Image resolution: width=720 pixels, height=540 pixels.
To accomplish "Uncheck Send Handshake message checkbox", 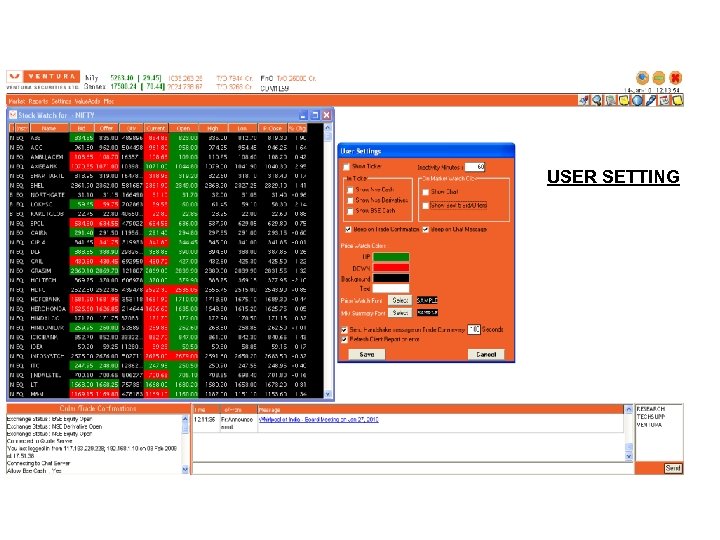I will point(344,330).
